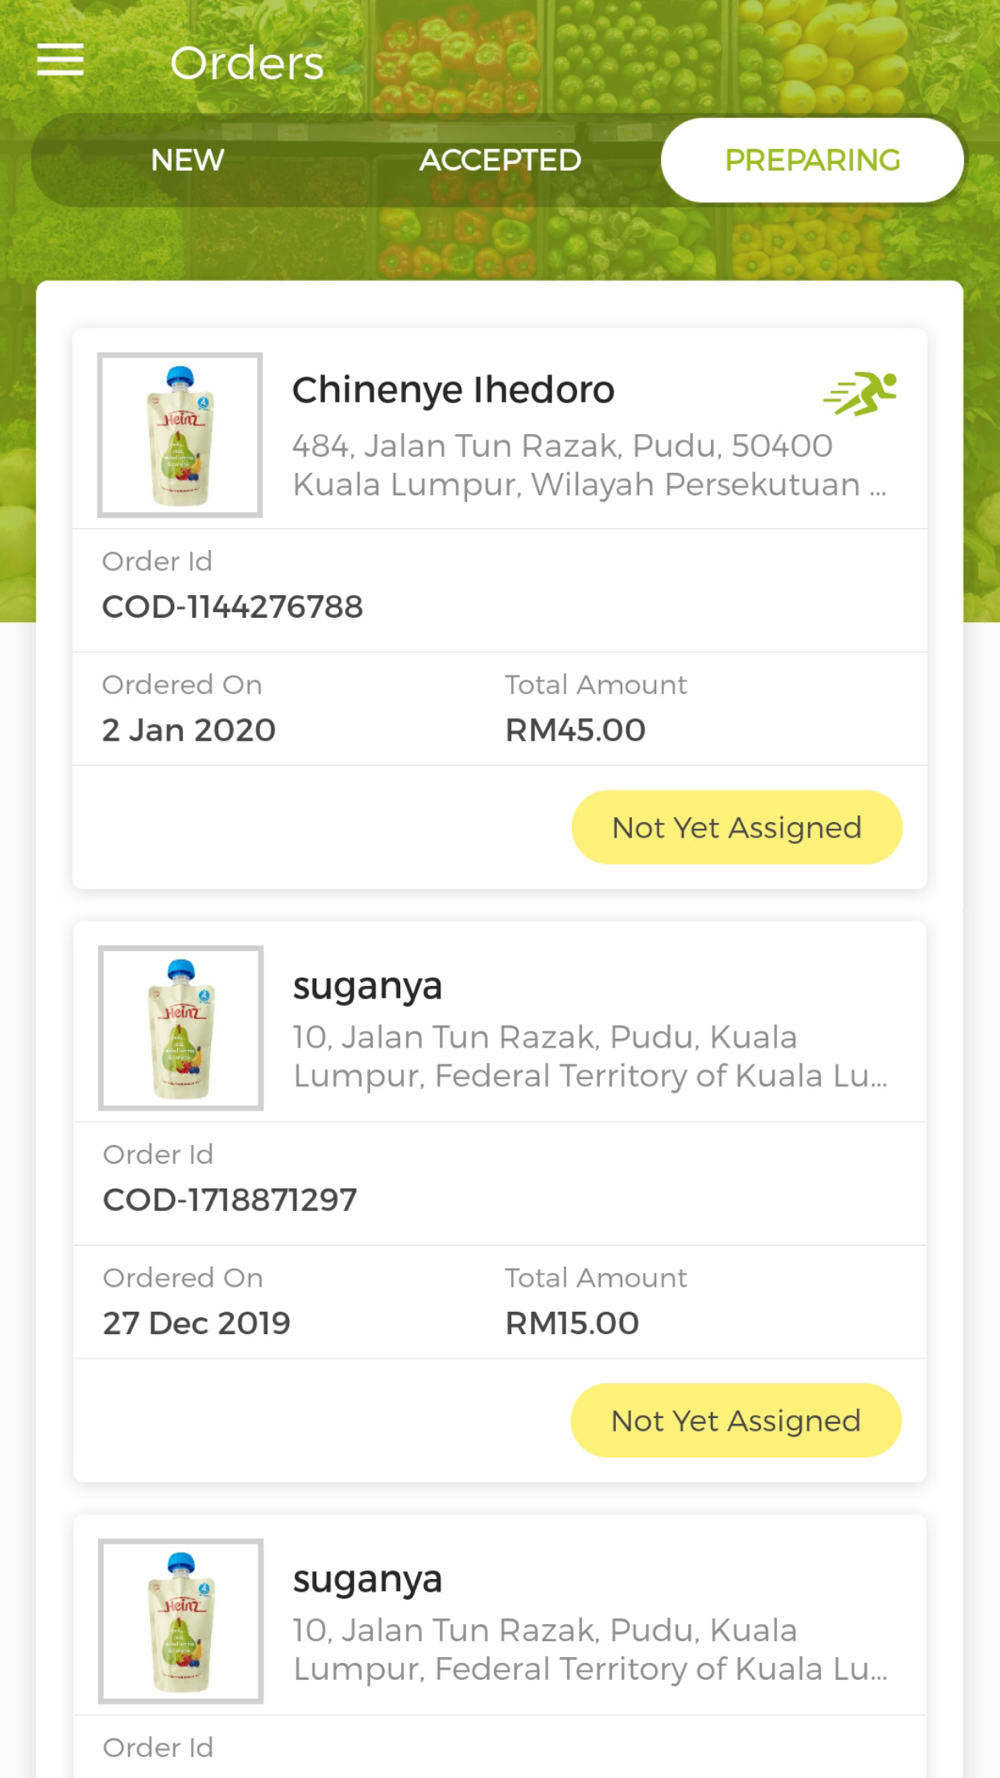The image size is (1000, 1778).
Task: Select order ID COD-1144276788
Action: 232,607
